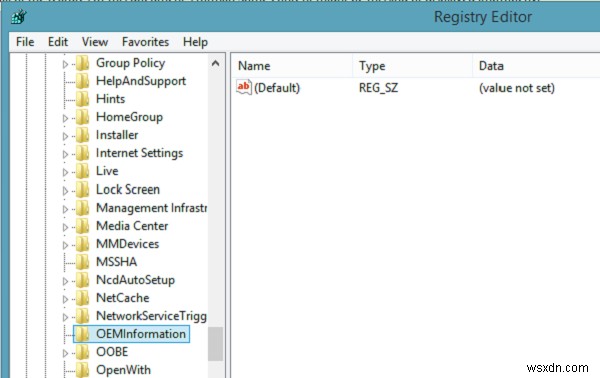The image size is (600, 378).
Task: Expand the OOBE key
Action: coord(65,353)
